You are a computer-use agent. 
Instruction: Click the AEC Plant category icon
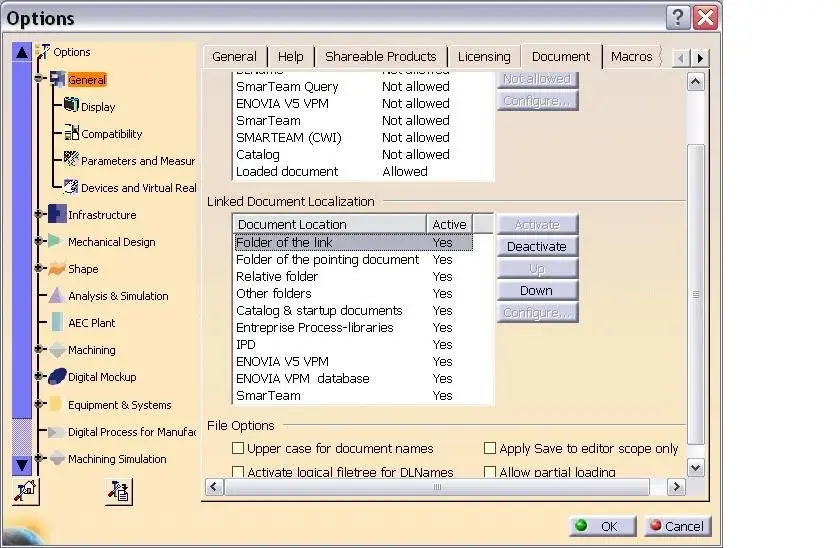[57, 322]
